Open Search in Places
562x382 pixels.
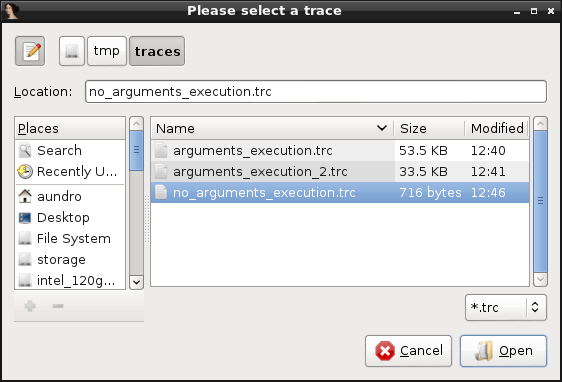pos(70,151)
